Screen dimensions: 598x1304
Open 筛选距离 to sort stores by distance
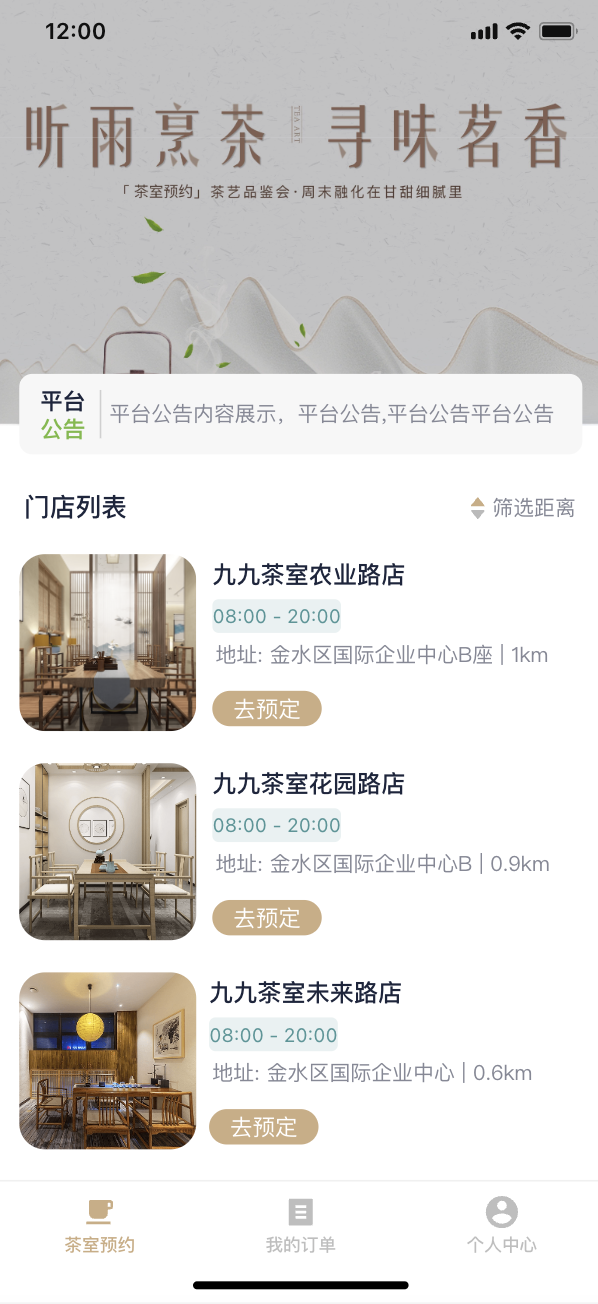click(523, 507)
